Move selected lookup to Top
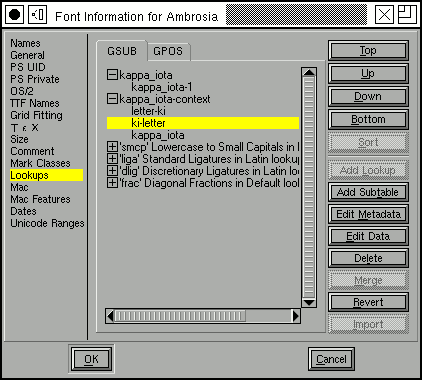The width and height of the screenshot is (422, 380). (x=368, y=51)
